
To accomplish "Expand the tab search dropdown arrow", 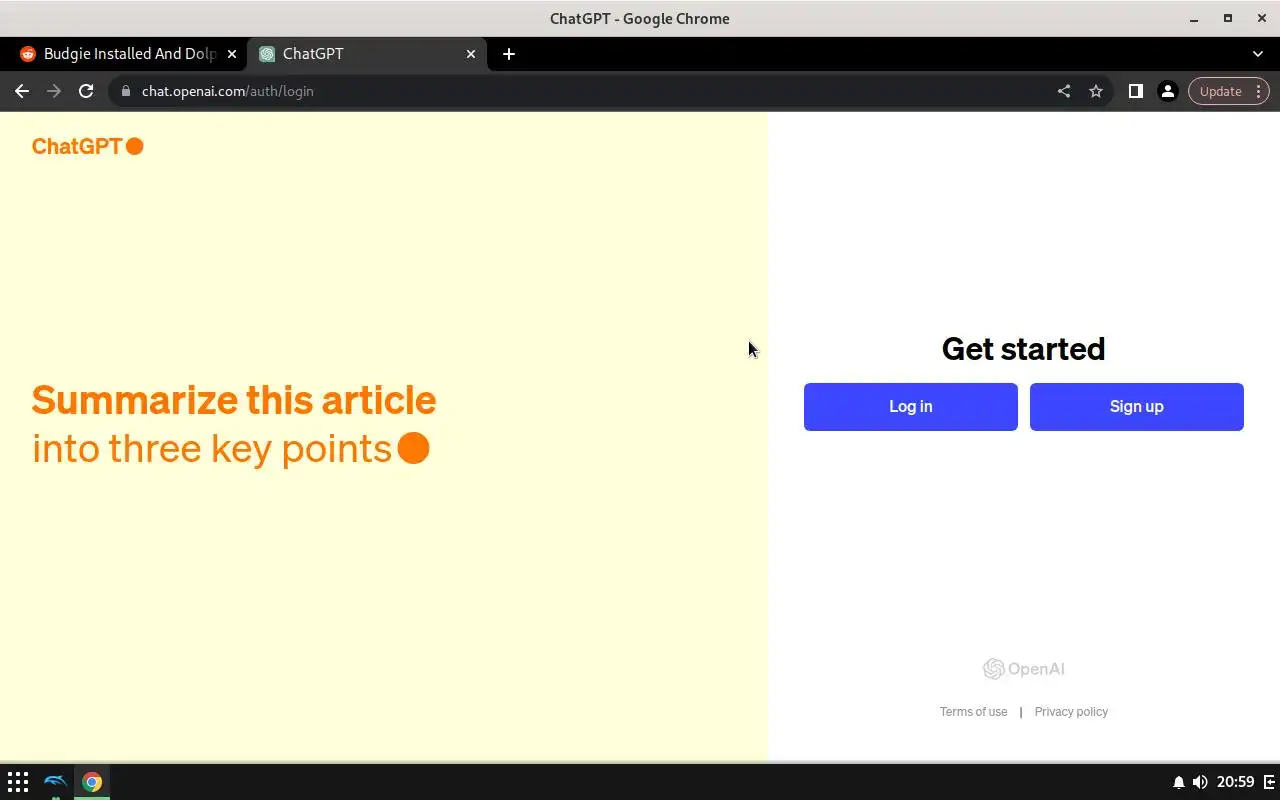I will pos(1258,54).
